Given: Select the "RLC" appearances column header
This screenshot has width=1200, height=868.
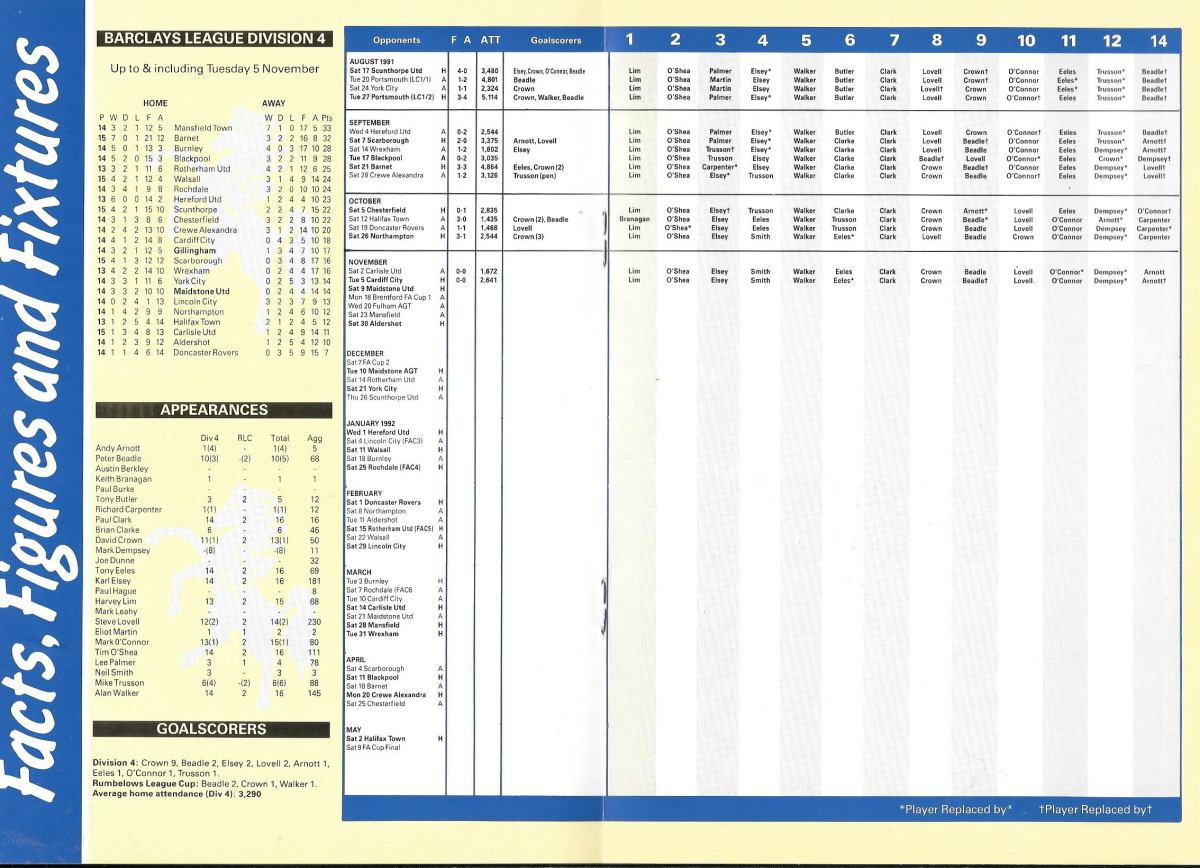Looking at the screenshot, I should [245, 438].
